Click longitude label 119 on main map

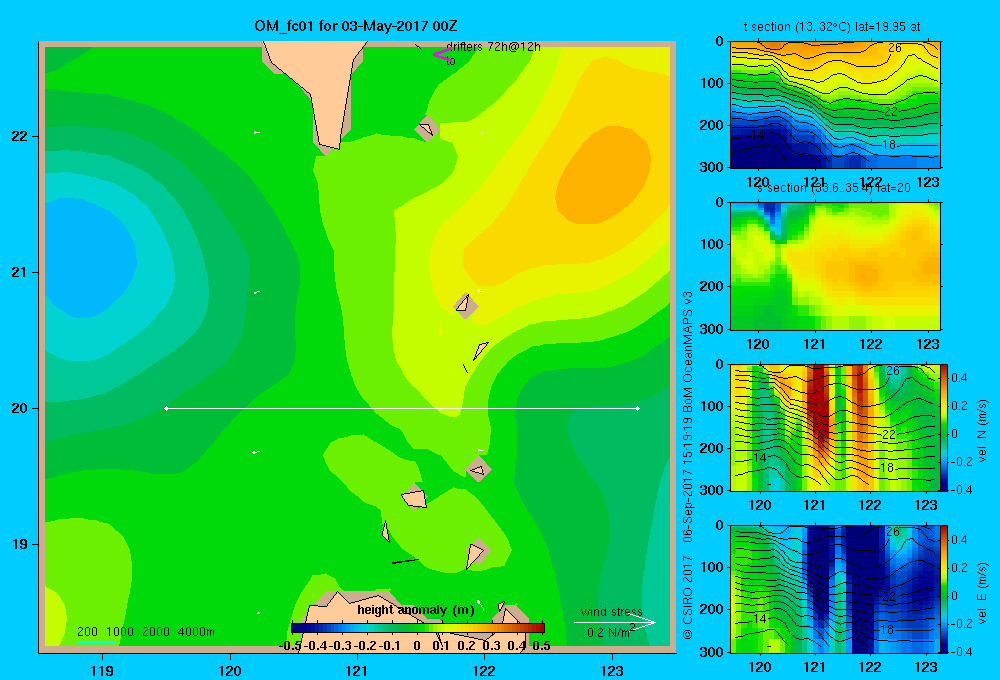coord(102,670)
